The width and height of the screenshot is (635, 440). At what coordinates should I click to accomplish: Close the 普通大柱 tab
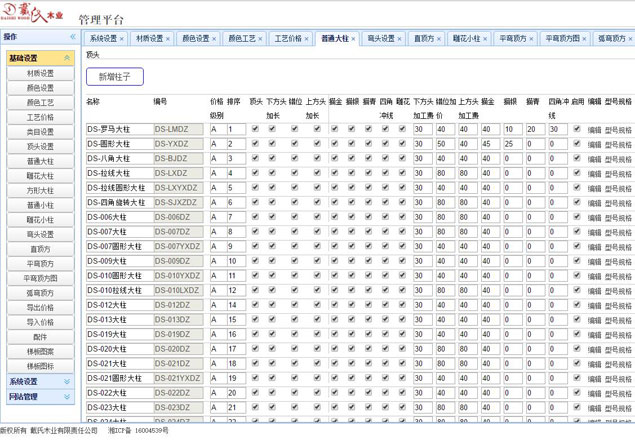click(x=353, y=39)
